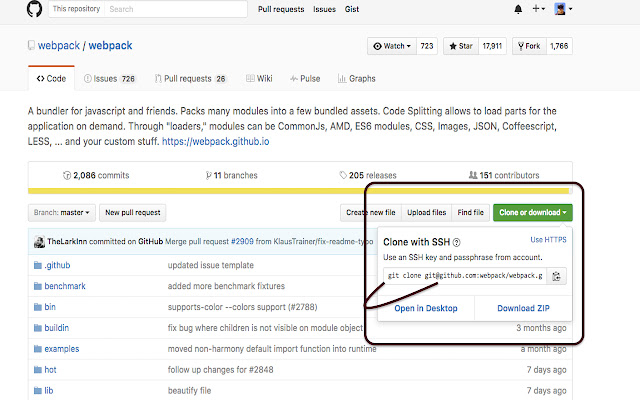Open the Branch: master dropdown
This screenshot has width=640, height=400.
tap(62, 213)
